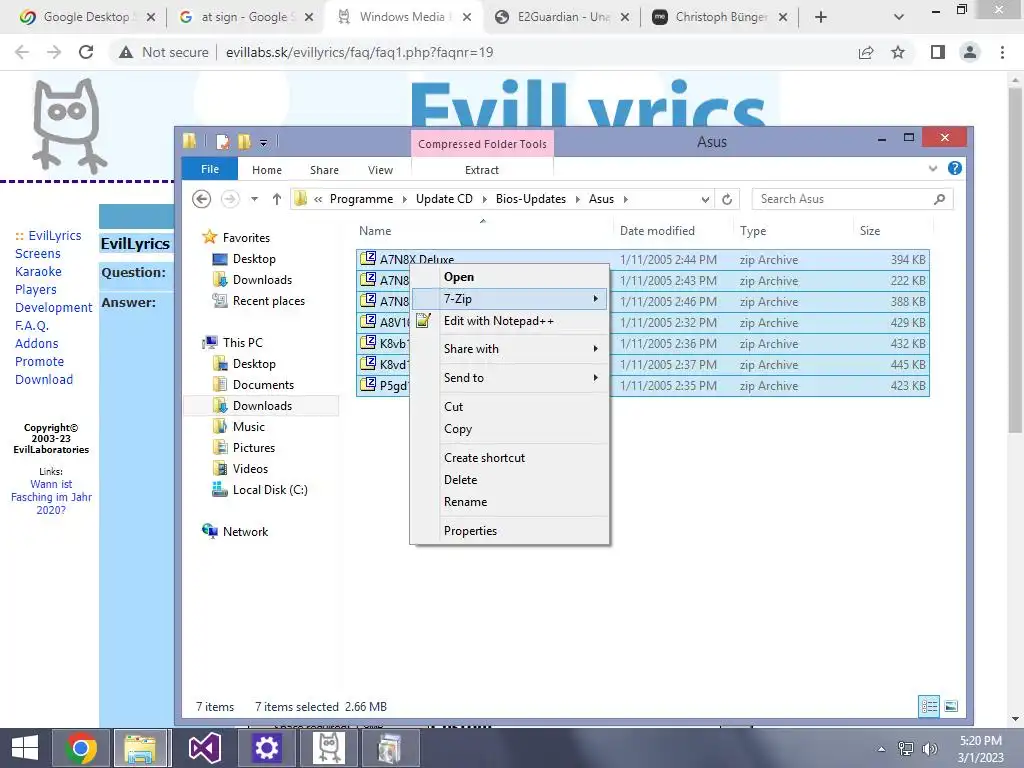Select Local Disk (C:) in navigation pane
The image size is (1024, 768).
pos(270,490)
